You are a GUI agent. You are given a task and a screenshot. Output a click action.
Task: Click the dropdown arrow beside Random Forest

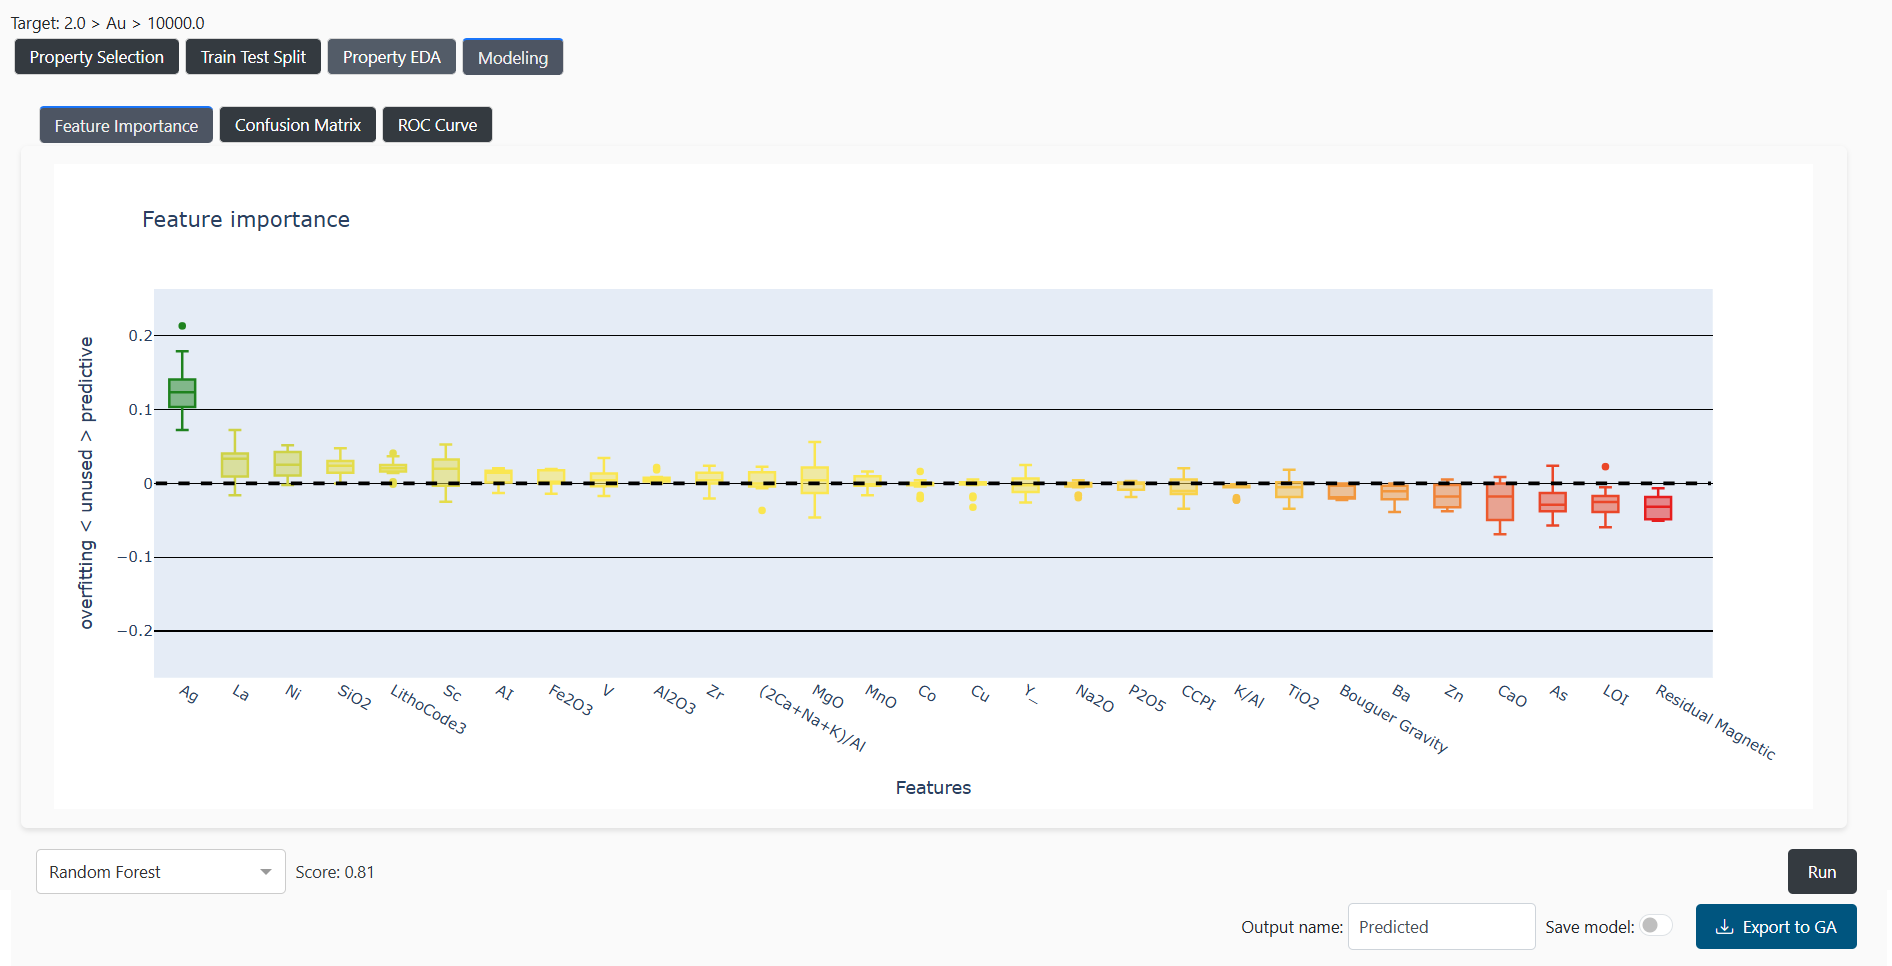(266, 872)
